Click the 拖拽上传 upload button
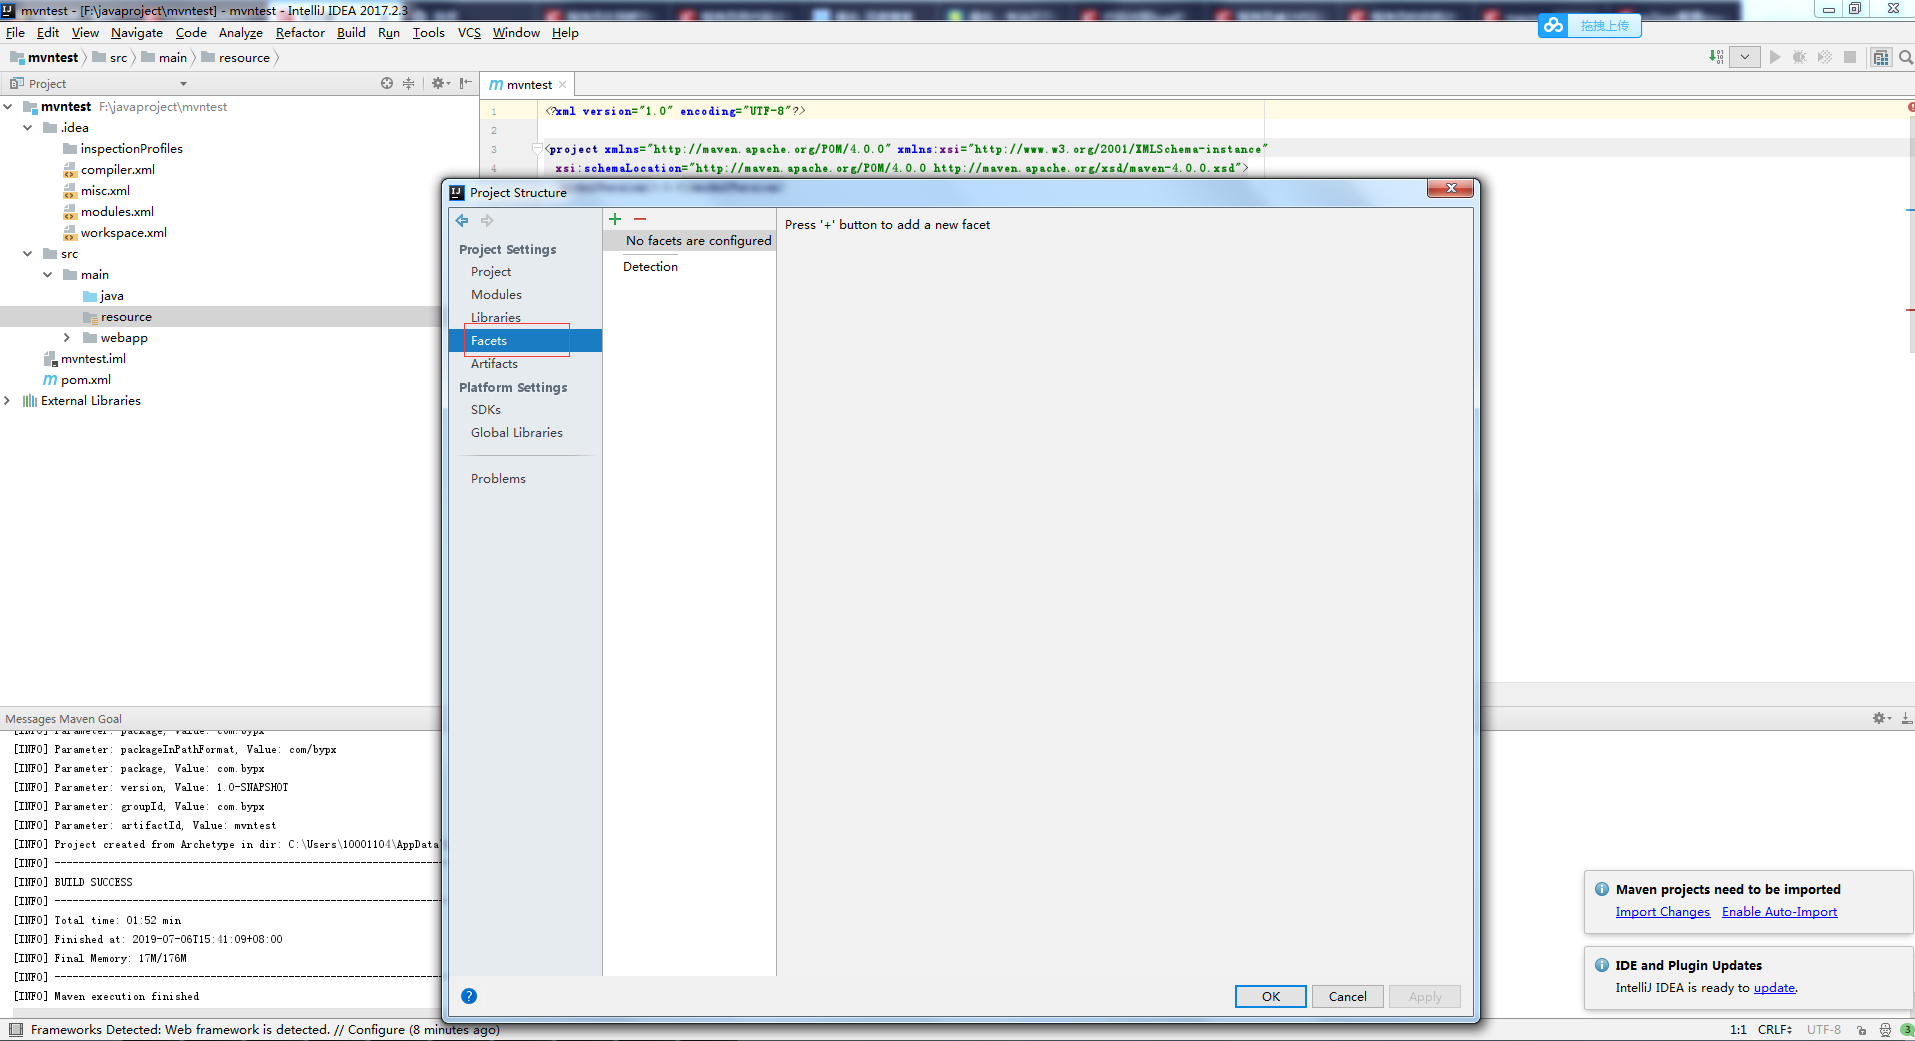The height and width of the screenshot is (1041, 1915). point(1605,26)
